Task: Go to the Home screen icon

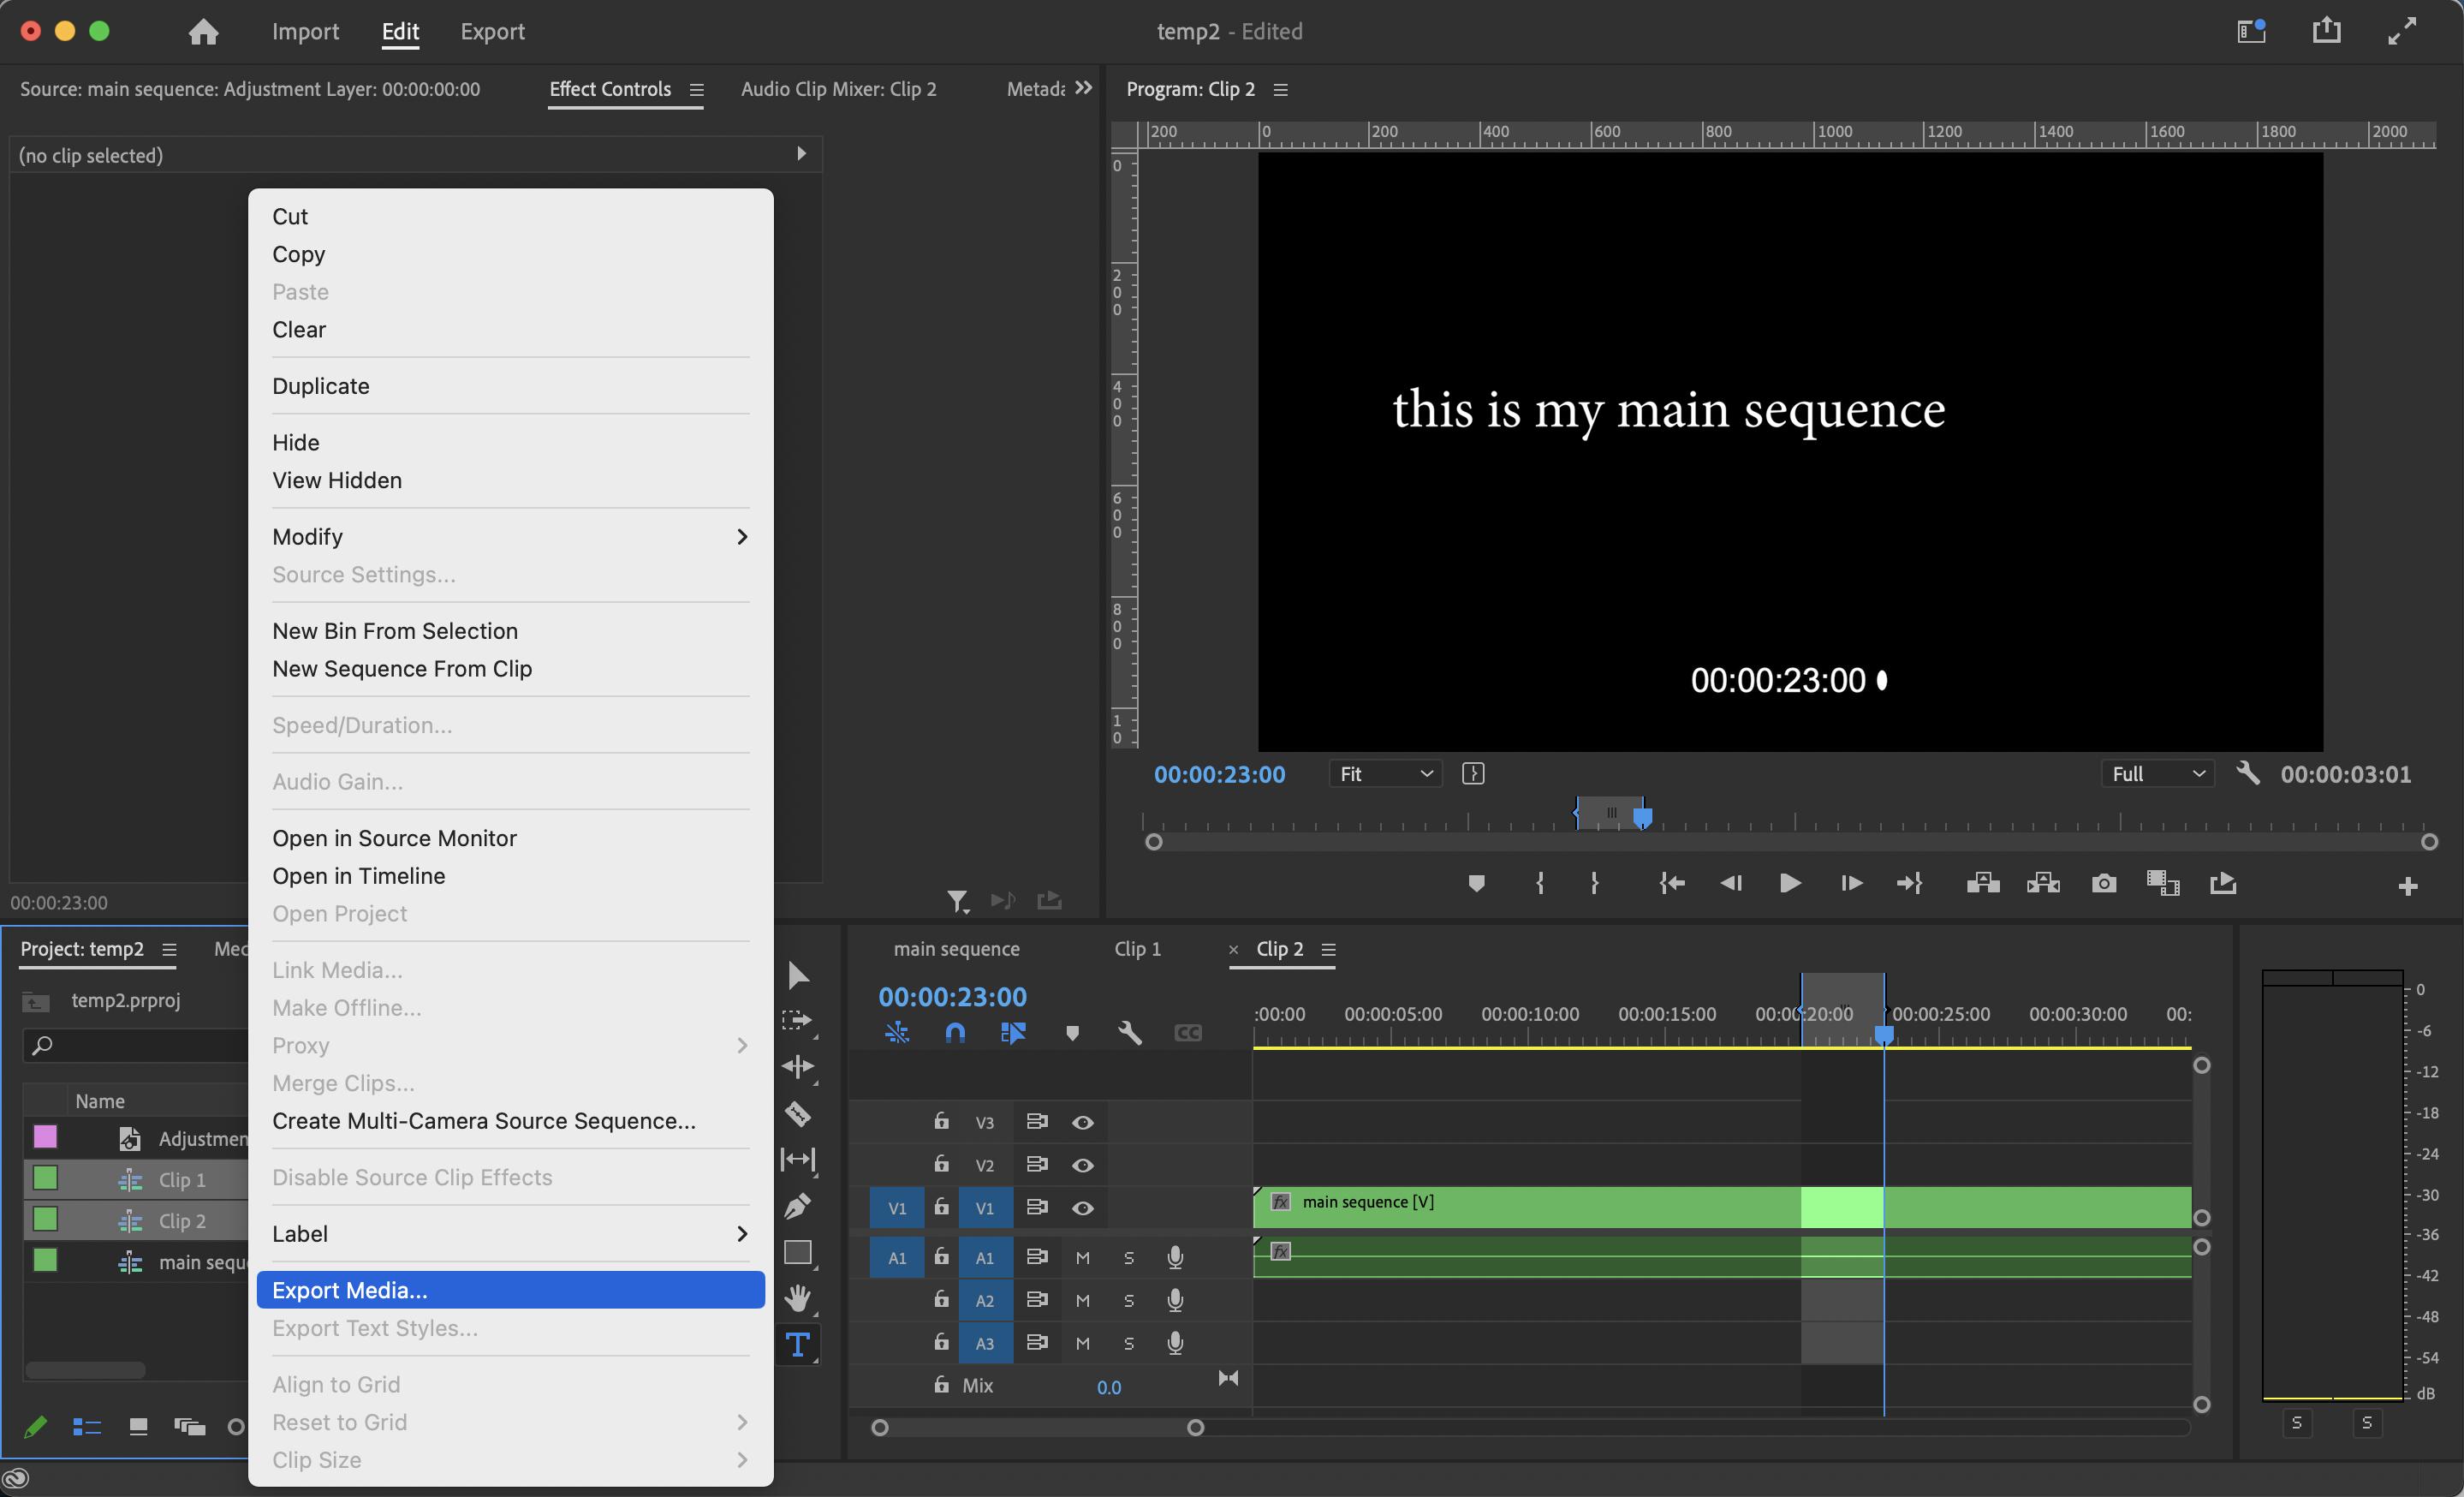Action: pos(203,32)
